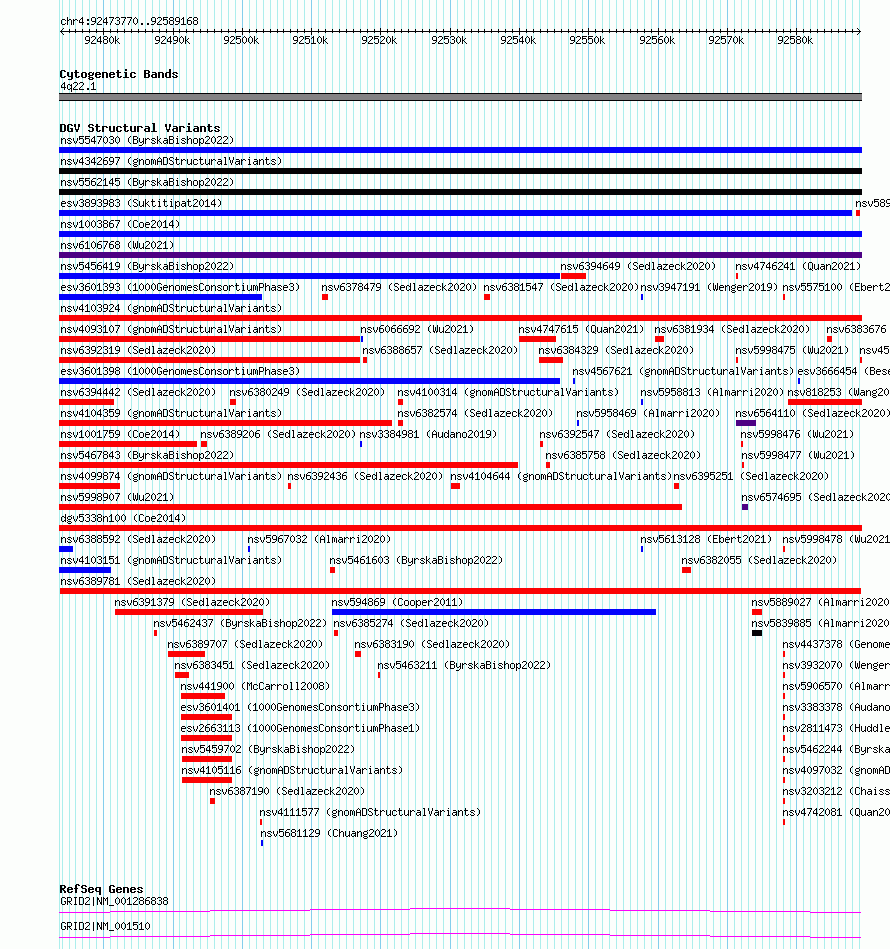Click nsv1003867 (Coe2014) variant label
This screenshot has width=890, height=949.
click(x=120, y=225)
